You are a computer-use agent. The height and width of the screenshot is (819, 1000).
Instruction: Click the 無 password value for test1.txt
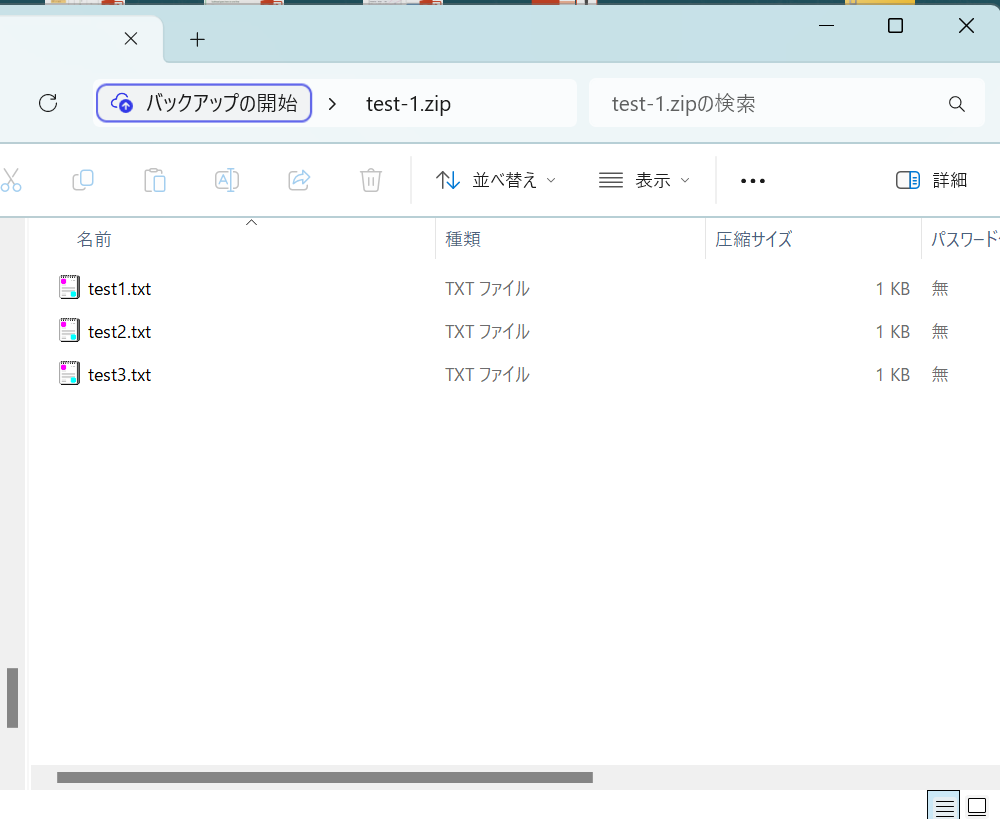pos(940,289)
